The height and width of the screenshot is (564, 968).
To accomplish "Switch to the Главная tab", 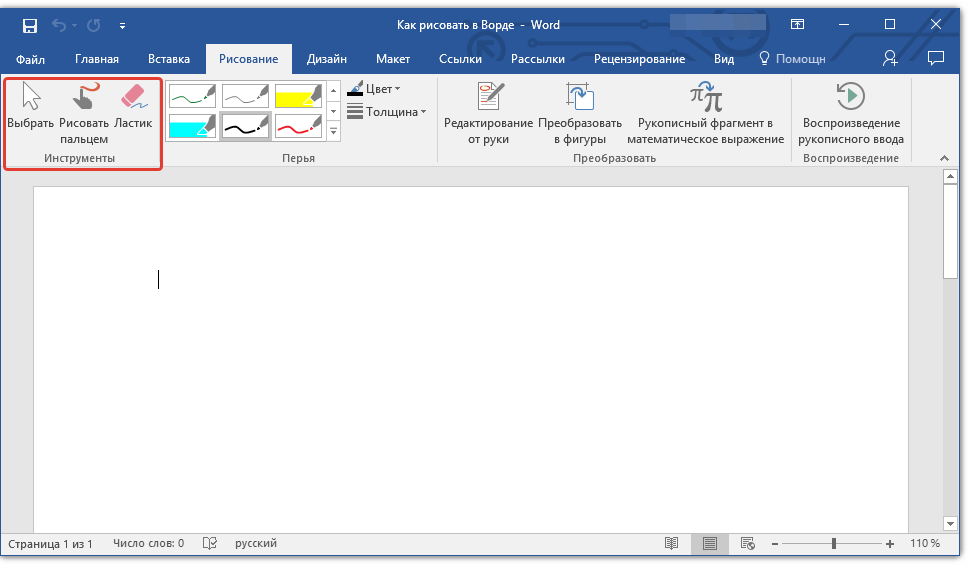I will tap(97, 59).
